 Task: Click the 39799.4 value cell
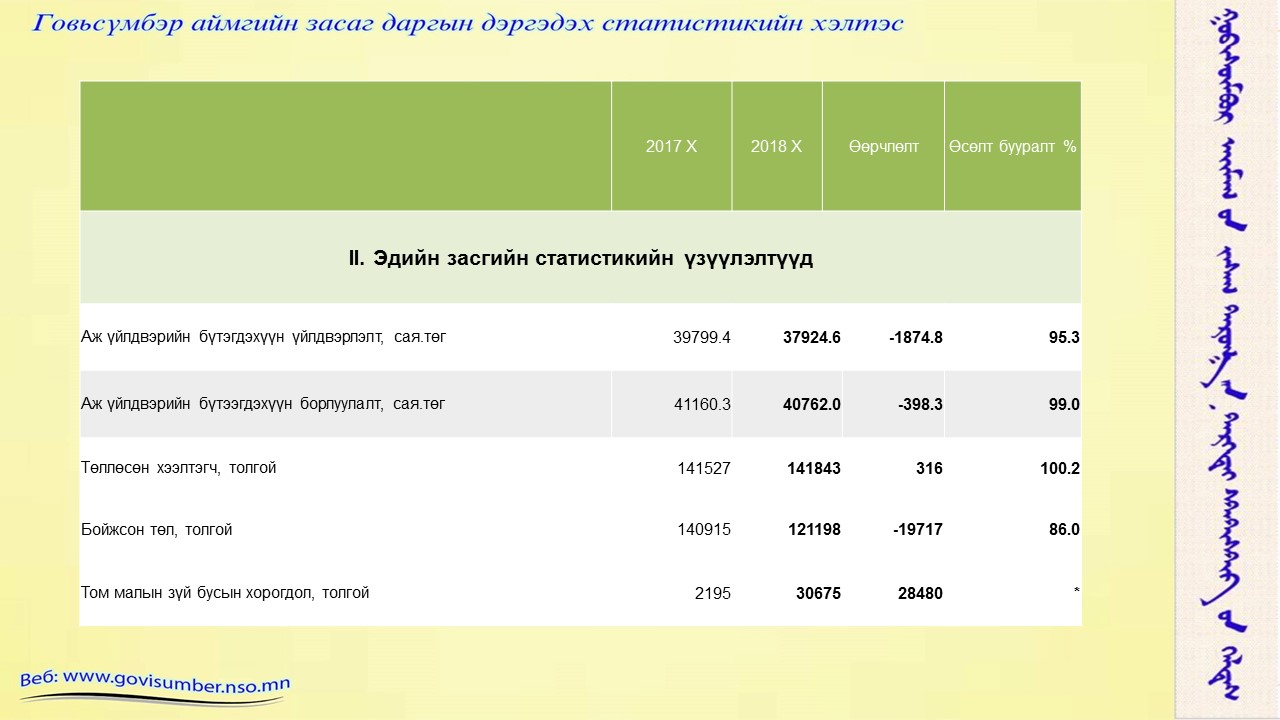click(x=702, y=338)
